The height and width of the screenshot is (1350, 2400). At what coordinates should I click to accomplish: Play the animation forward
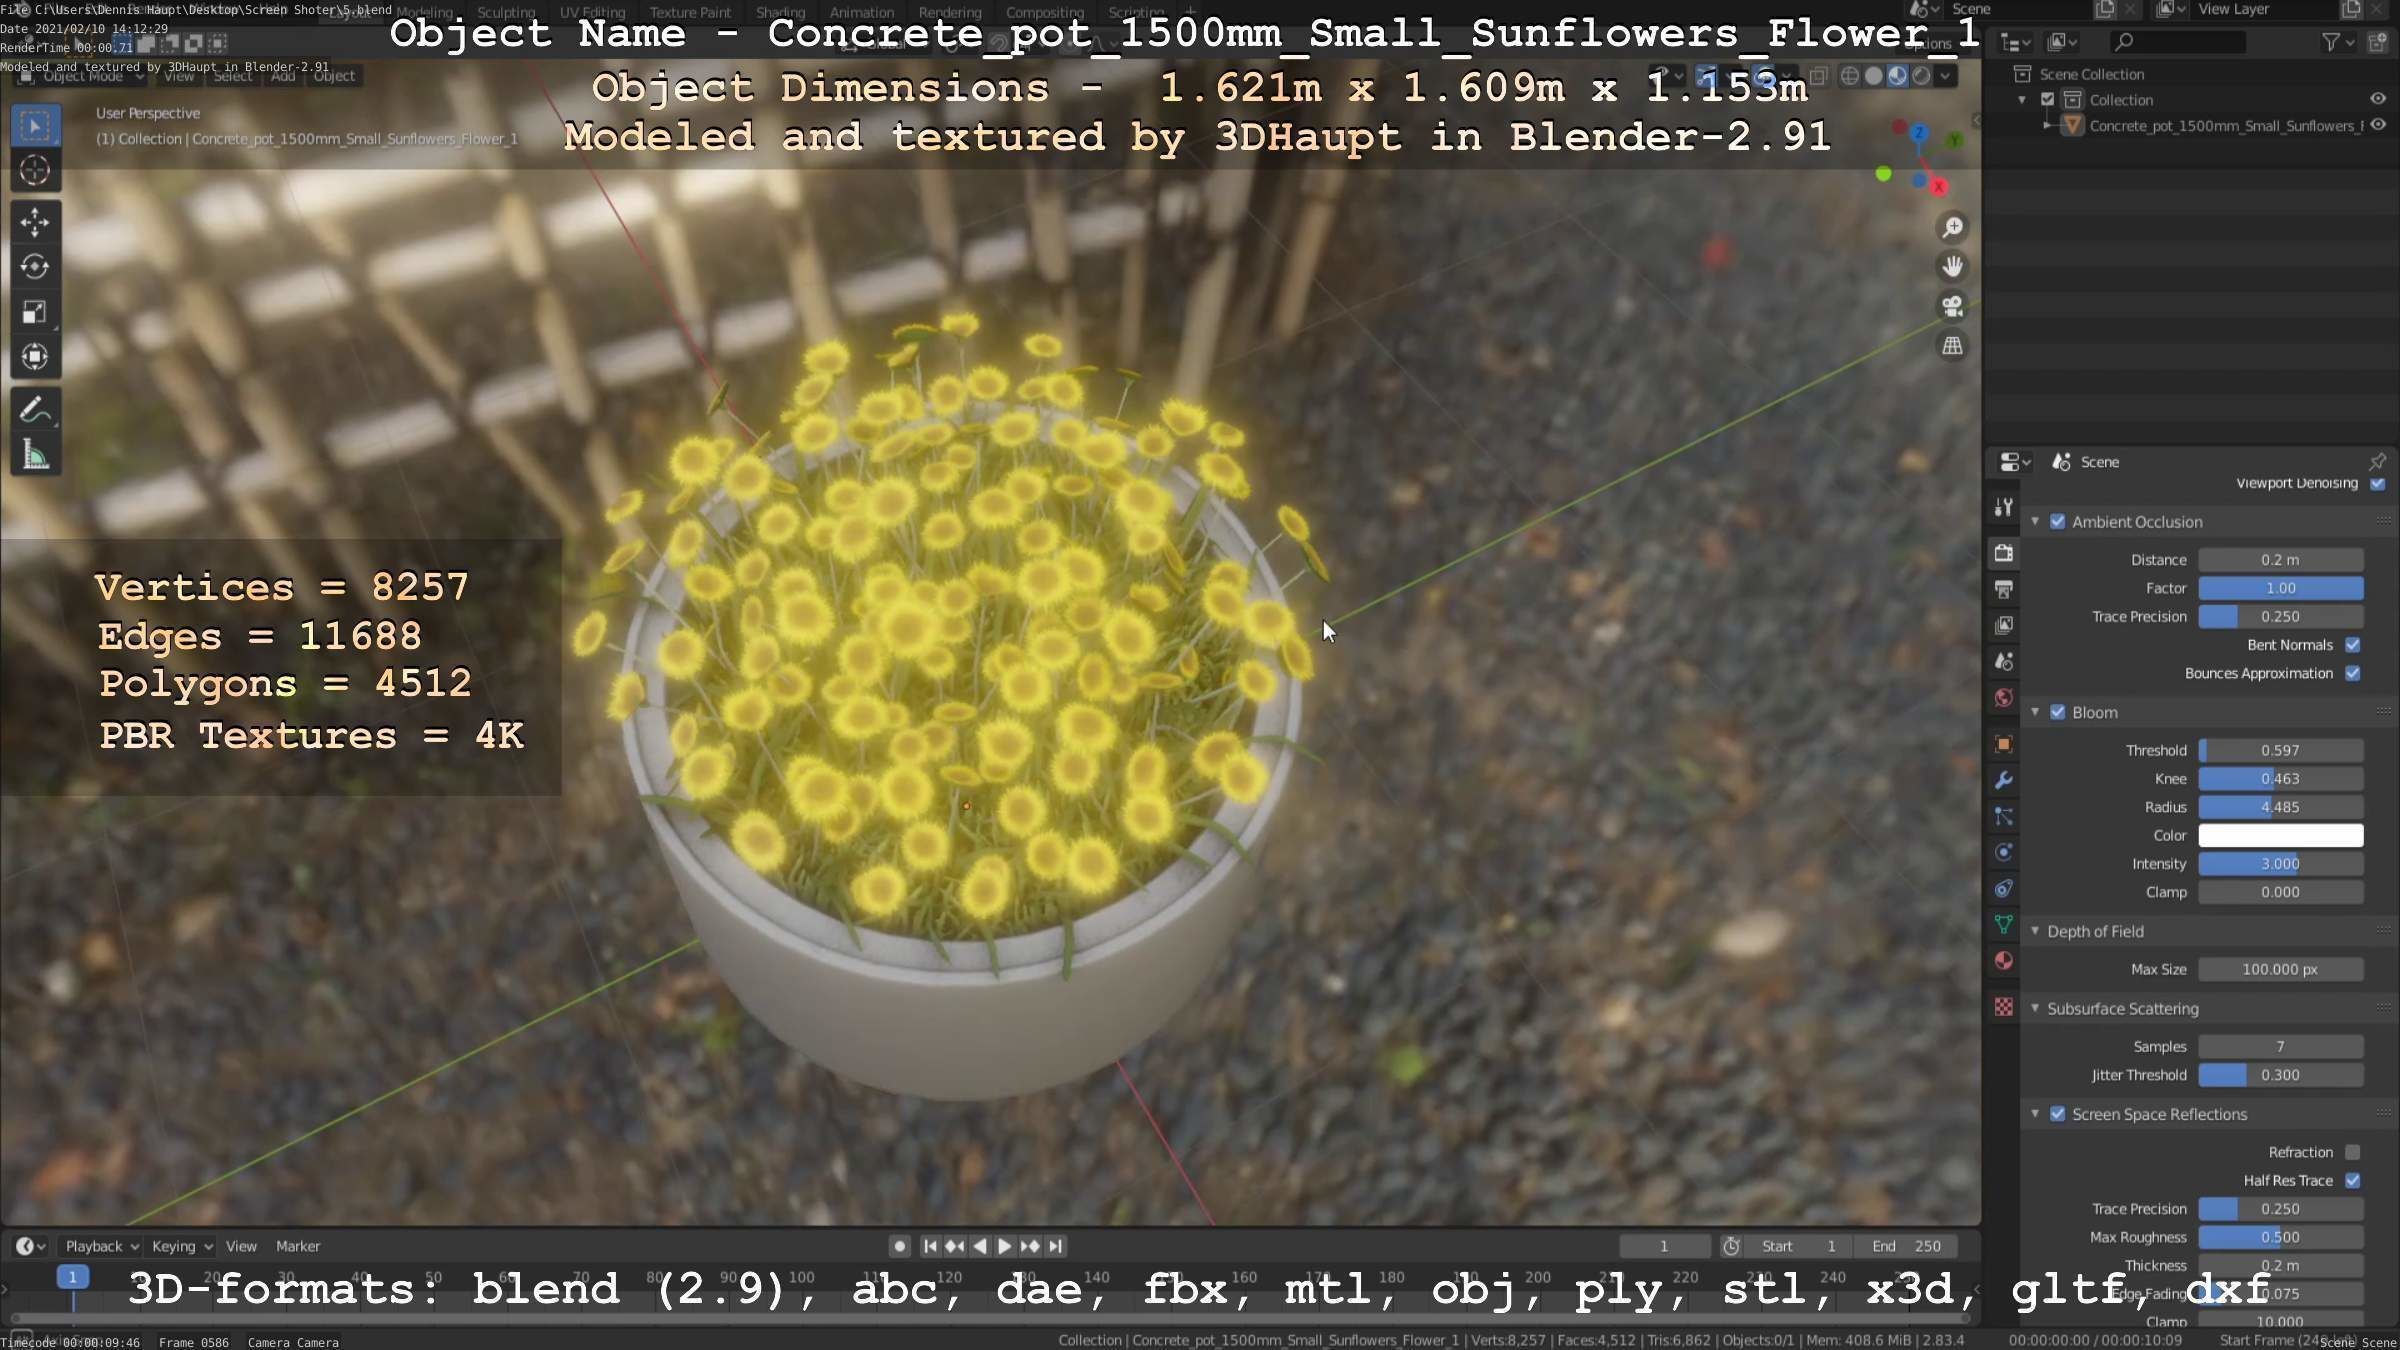click(x=1004, y=1246)
